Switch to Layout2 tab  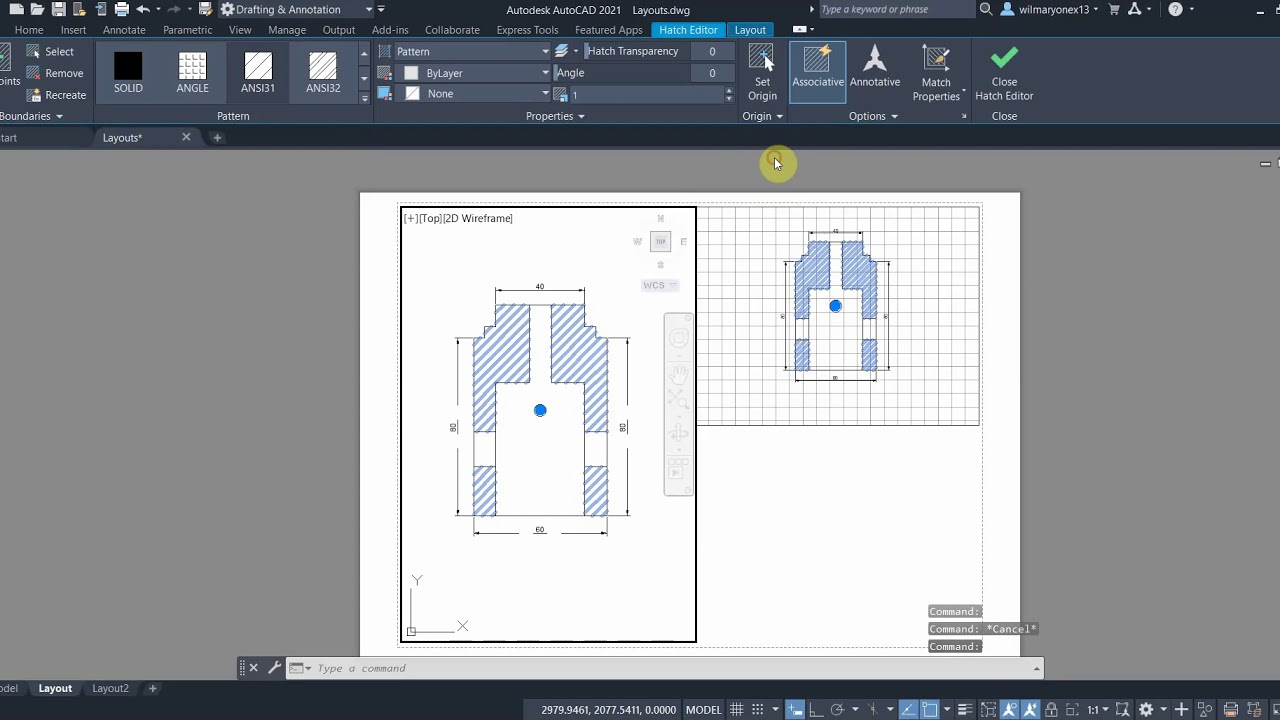point(110,688)
